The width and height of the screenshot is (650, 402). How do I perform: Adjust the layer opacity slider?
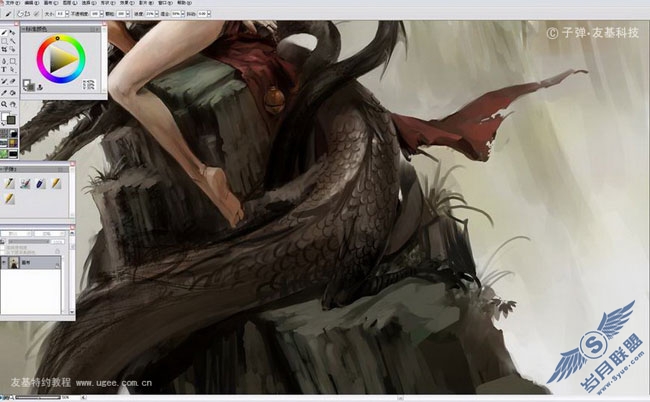(29, 242)
